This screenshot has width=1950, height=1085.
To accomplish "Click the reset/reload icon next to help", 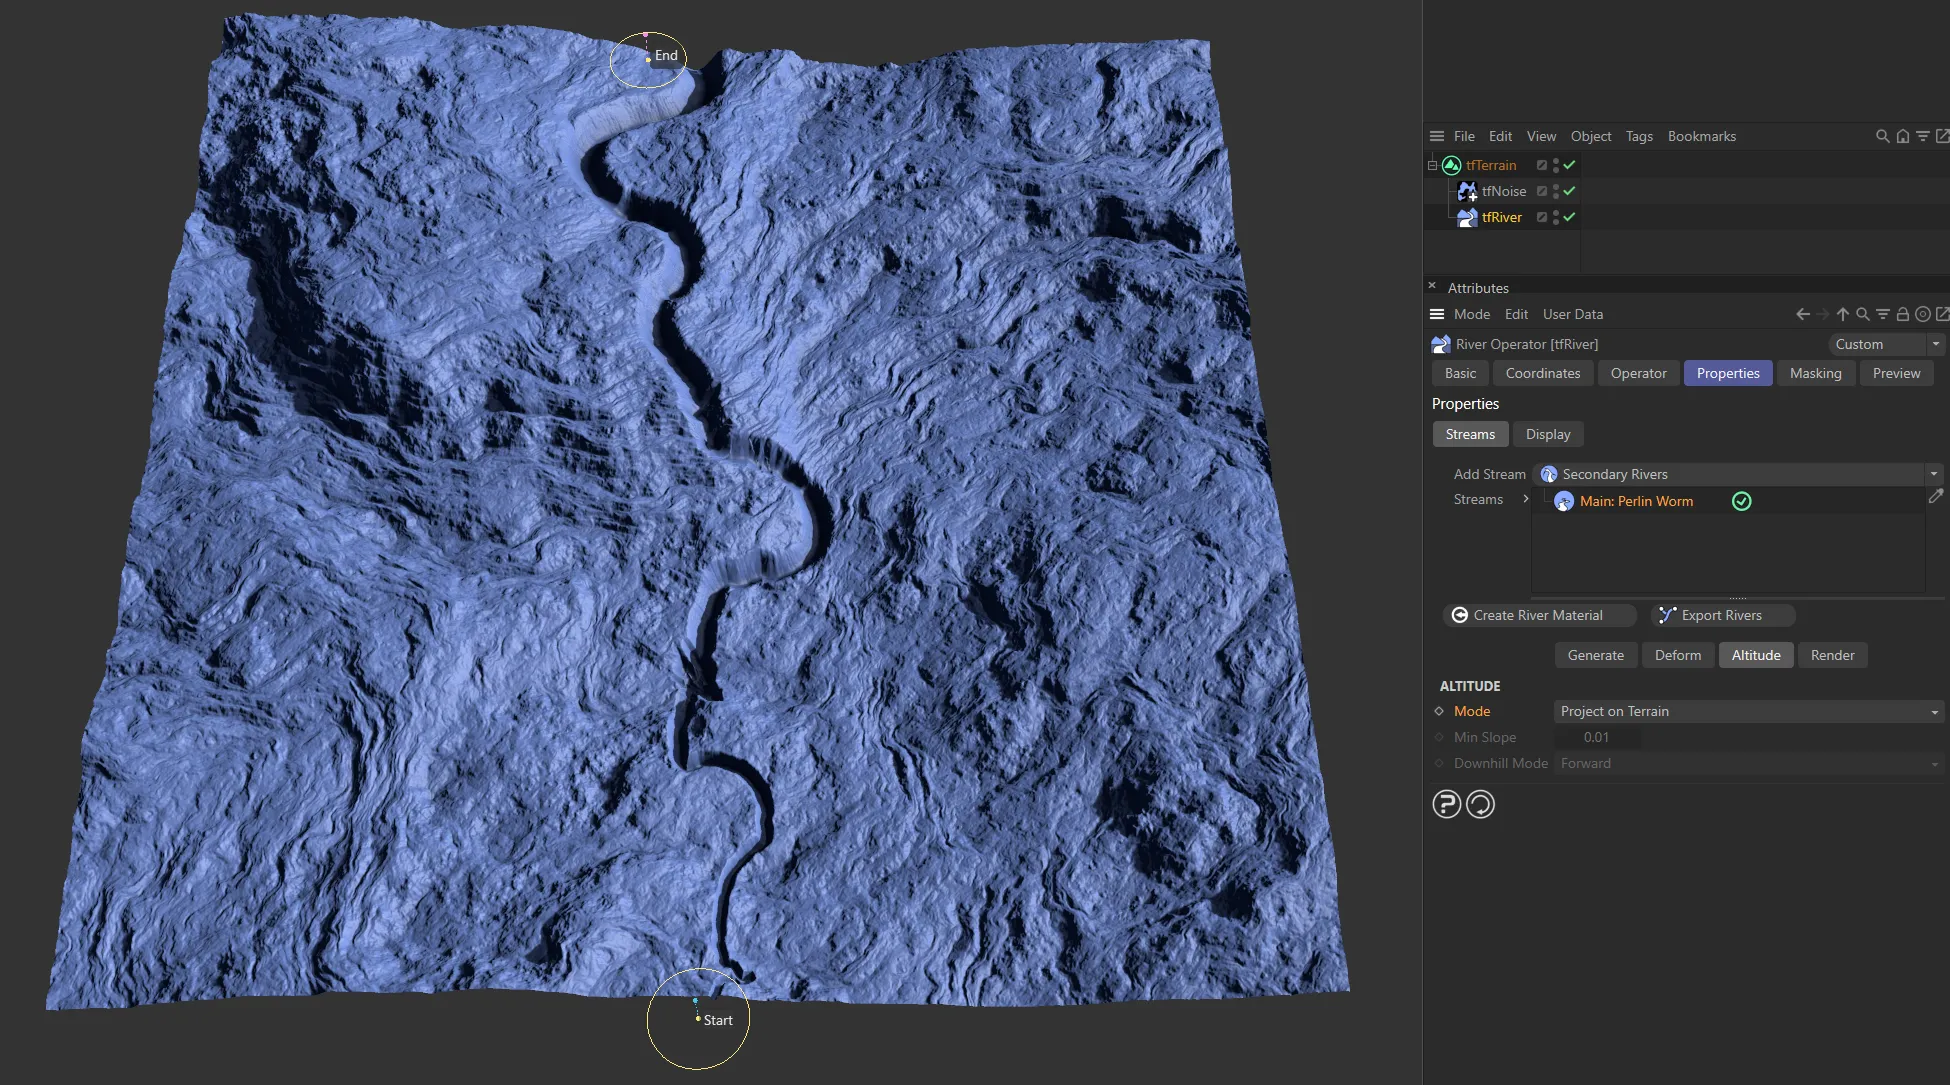I will point(1481,803).
